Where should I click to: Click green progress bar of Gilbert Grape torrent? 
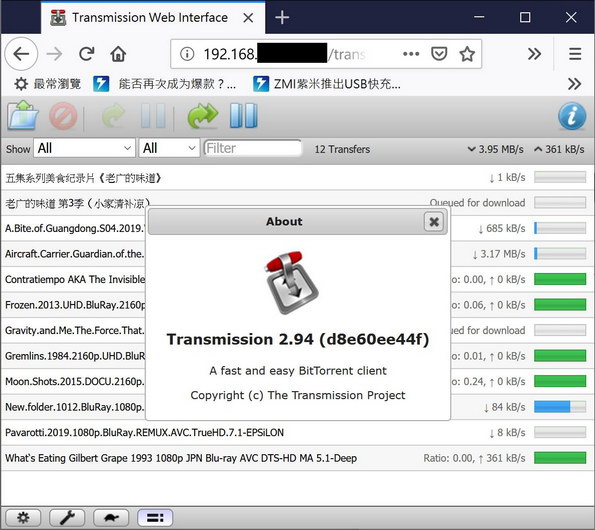[560, 458]
